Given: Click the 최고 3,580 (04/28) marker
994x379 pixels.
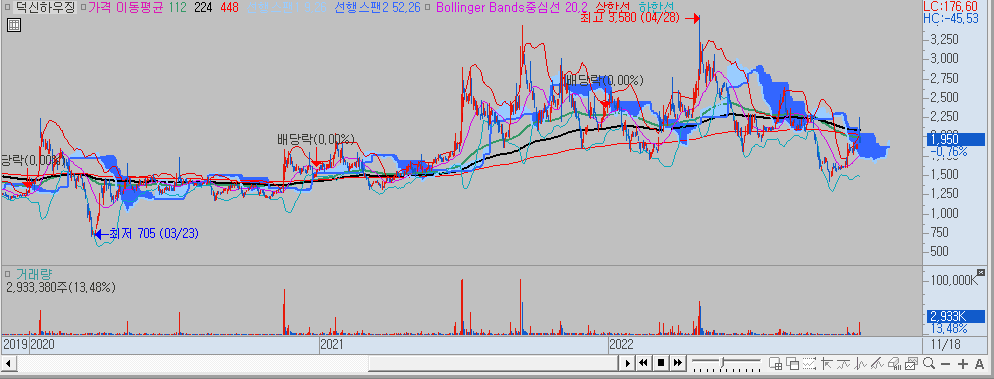Looking at the screenshot, I should tap(640, 18).
